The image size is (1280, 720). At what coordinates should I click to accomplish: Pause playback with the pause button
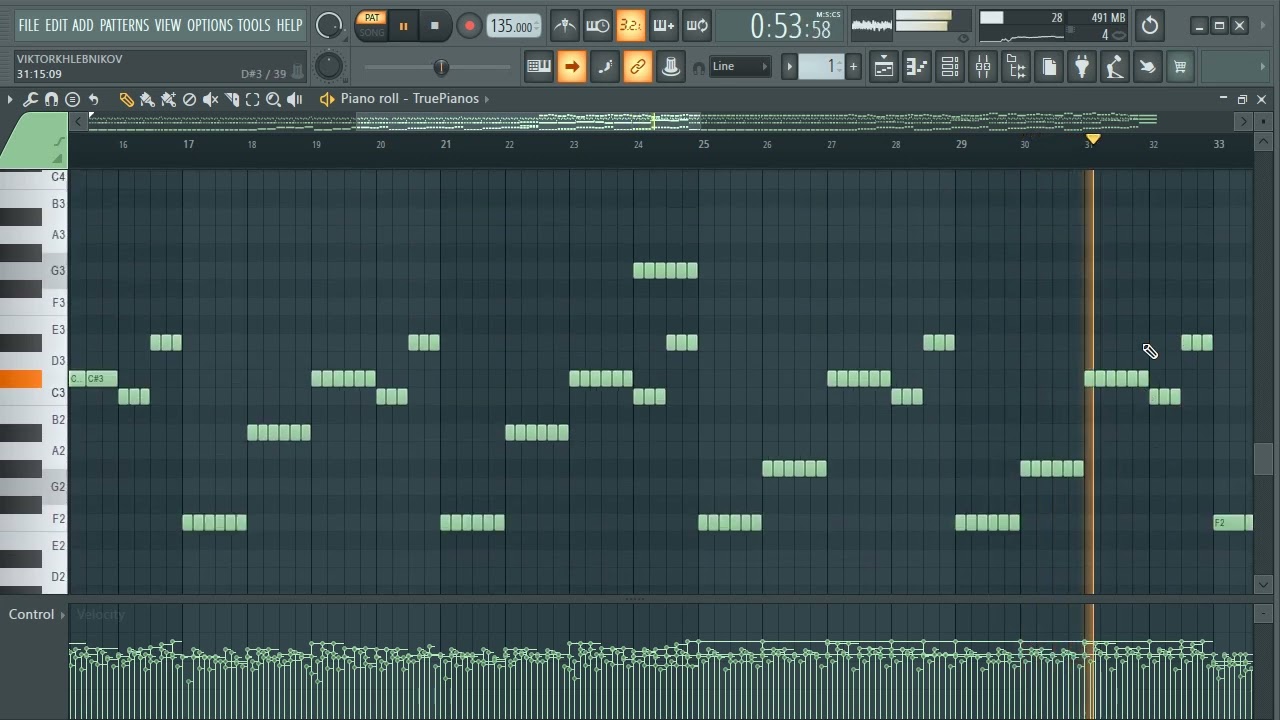click(x=404, y=26)
